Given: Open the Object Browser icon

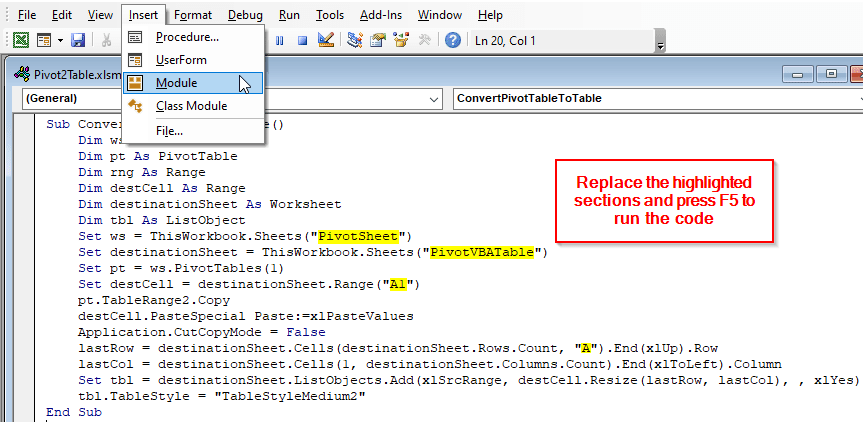Looking at the screenshot, I should [x=402, y=40].
